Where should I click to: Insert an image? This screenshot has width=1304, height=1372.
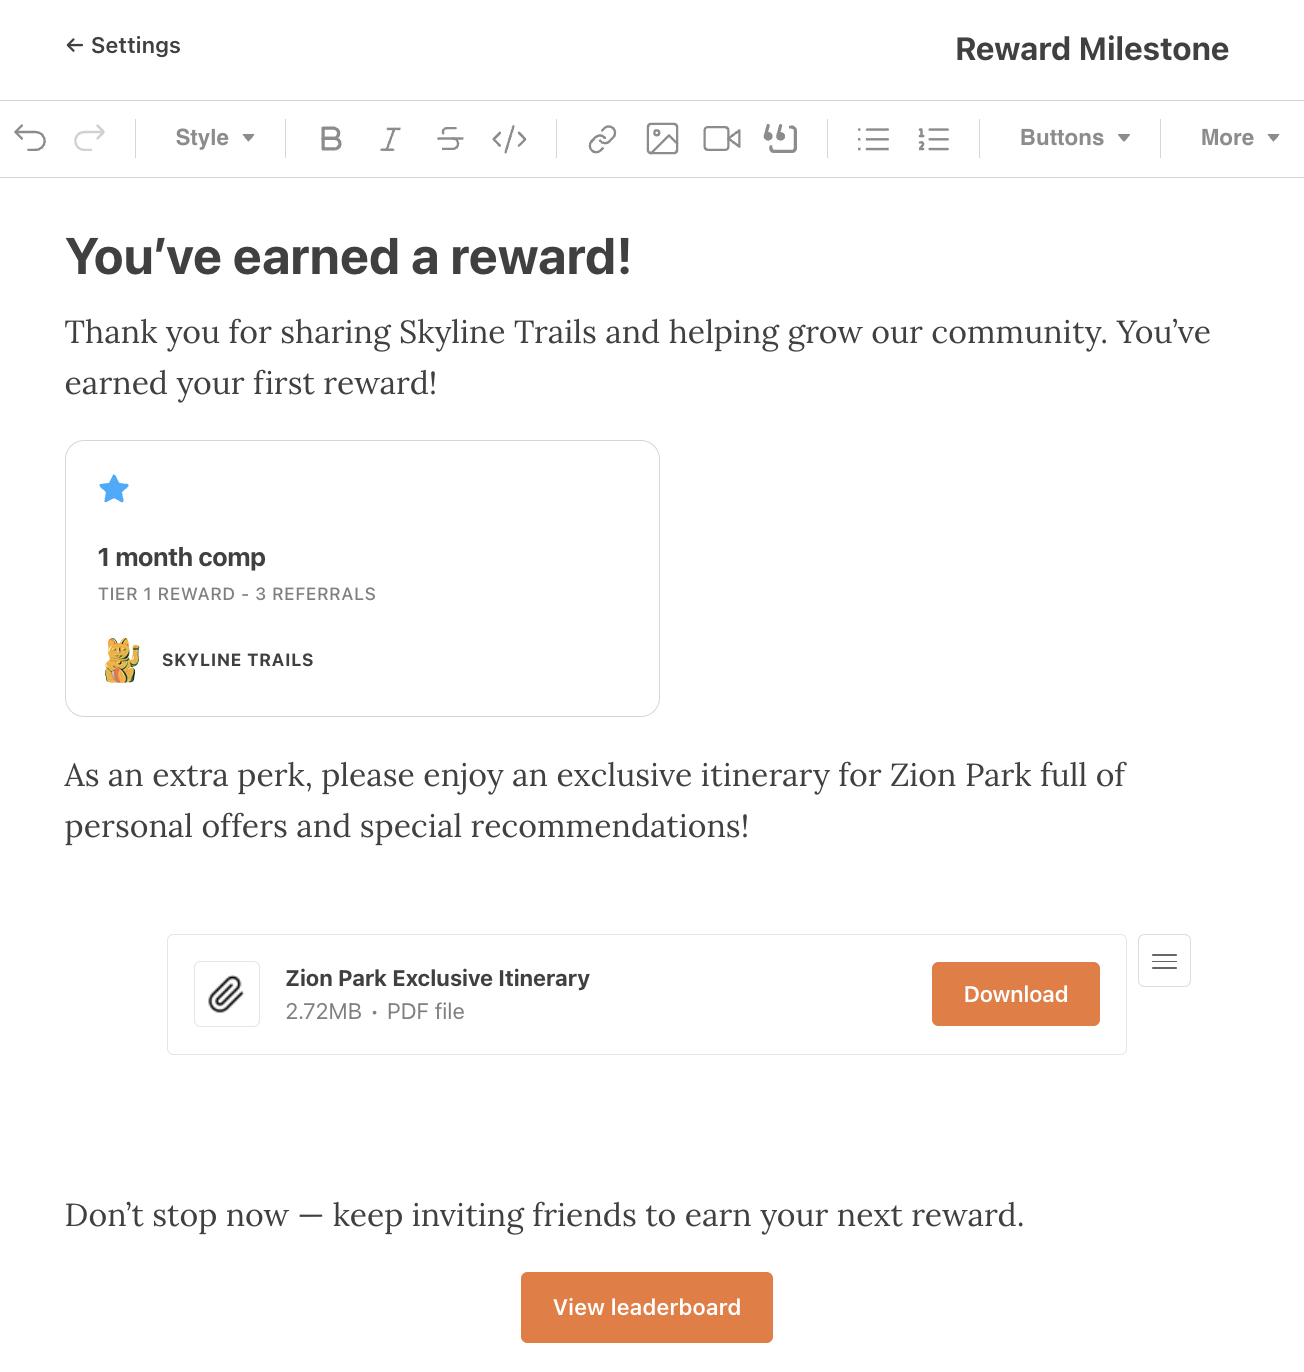point(662,138)
